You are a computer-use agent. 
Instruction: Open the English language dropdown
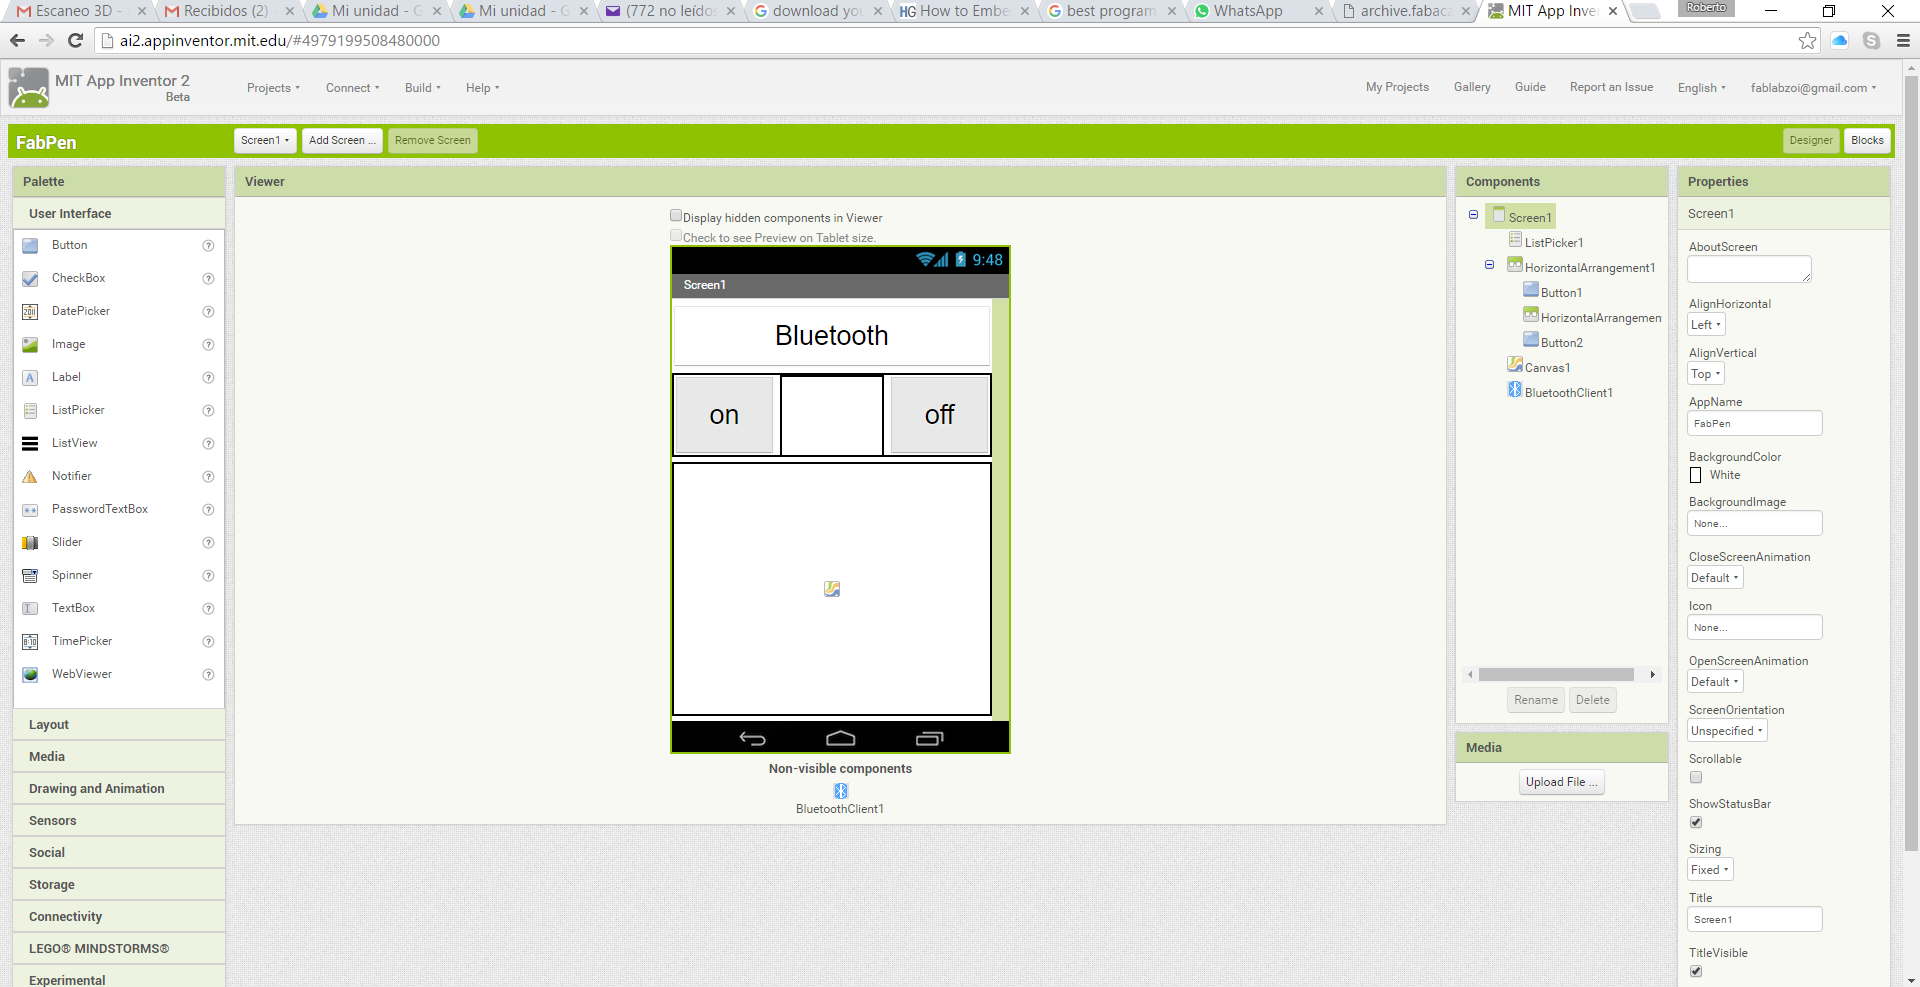(1701, 88)
